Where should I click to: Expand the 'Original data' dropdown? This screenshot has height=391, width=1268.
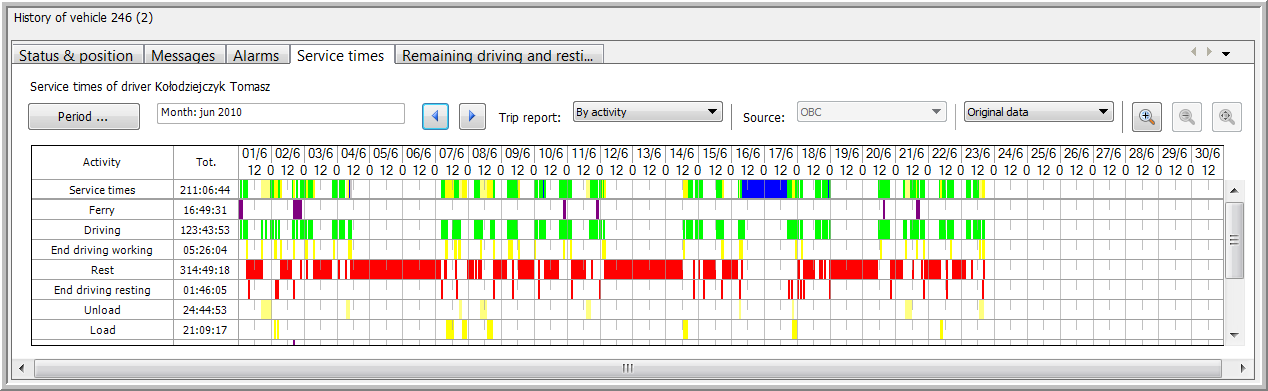coord(1039,112)
